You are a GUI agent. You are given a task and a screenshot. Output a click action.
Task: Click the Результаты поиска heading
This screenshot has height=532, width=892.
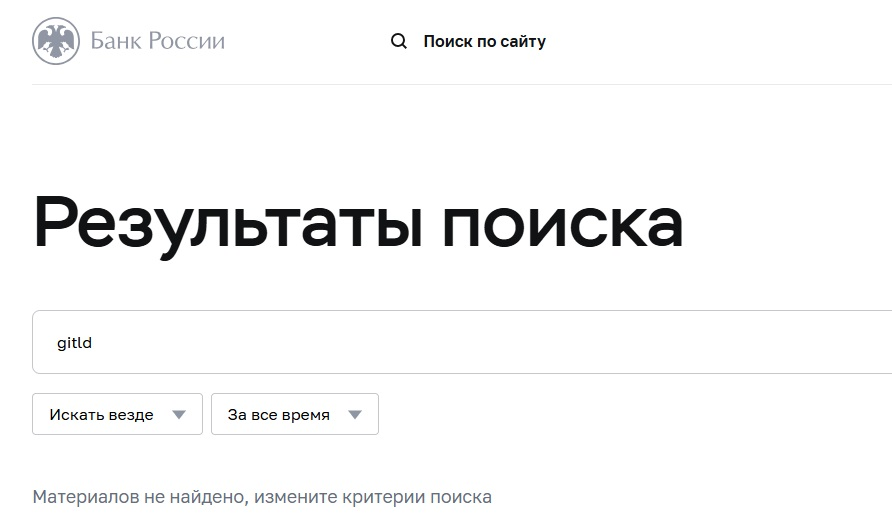(x=358, y=222)
